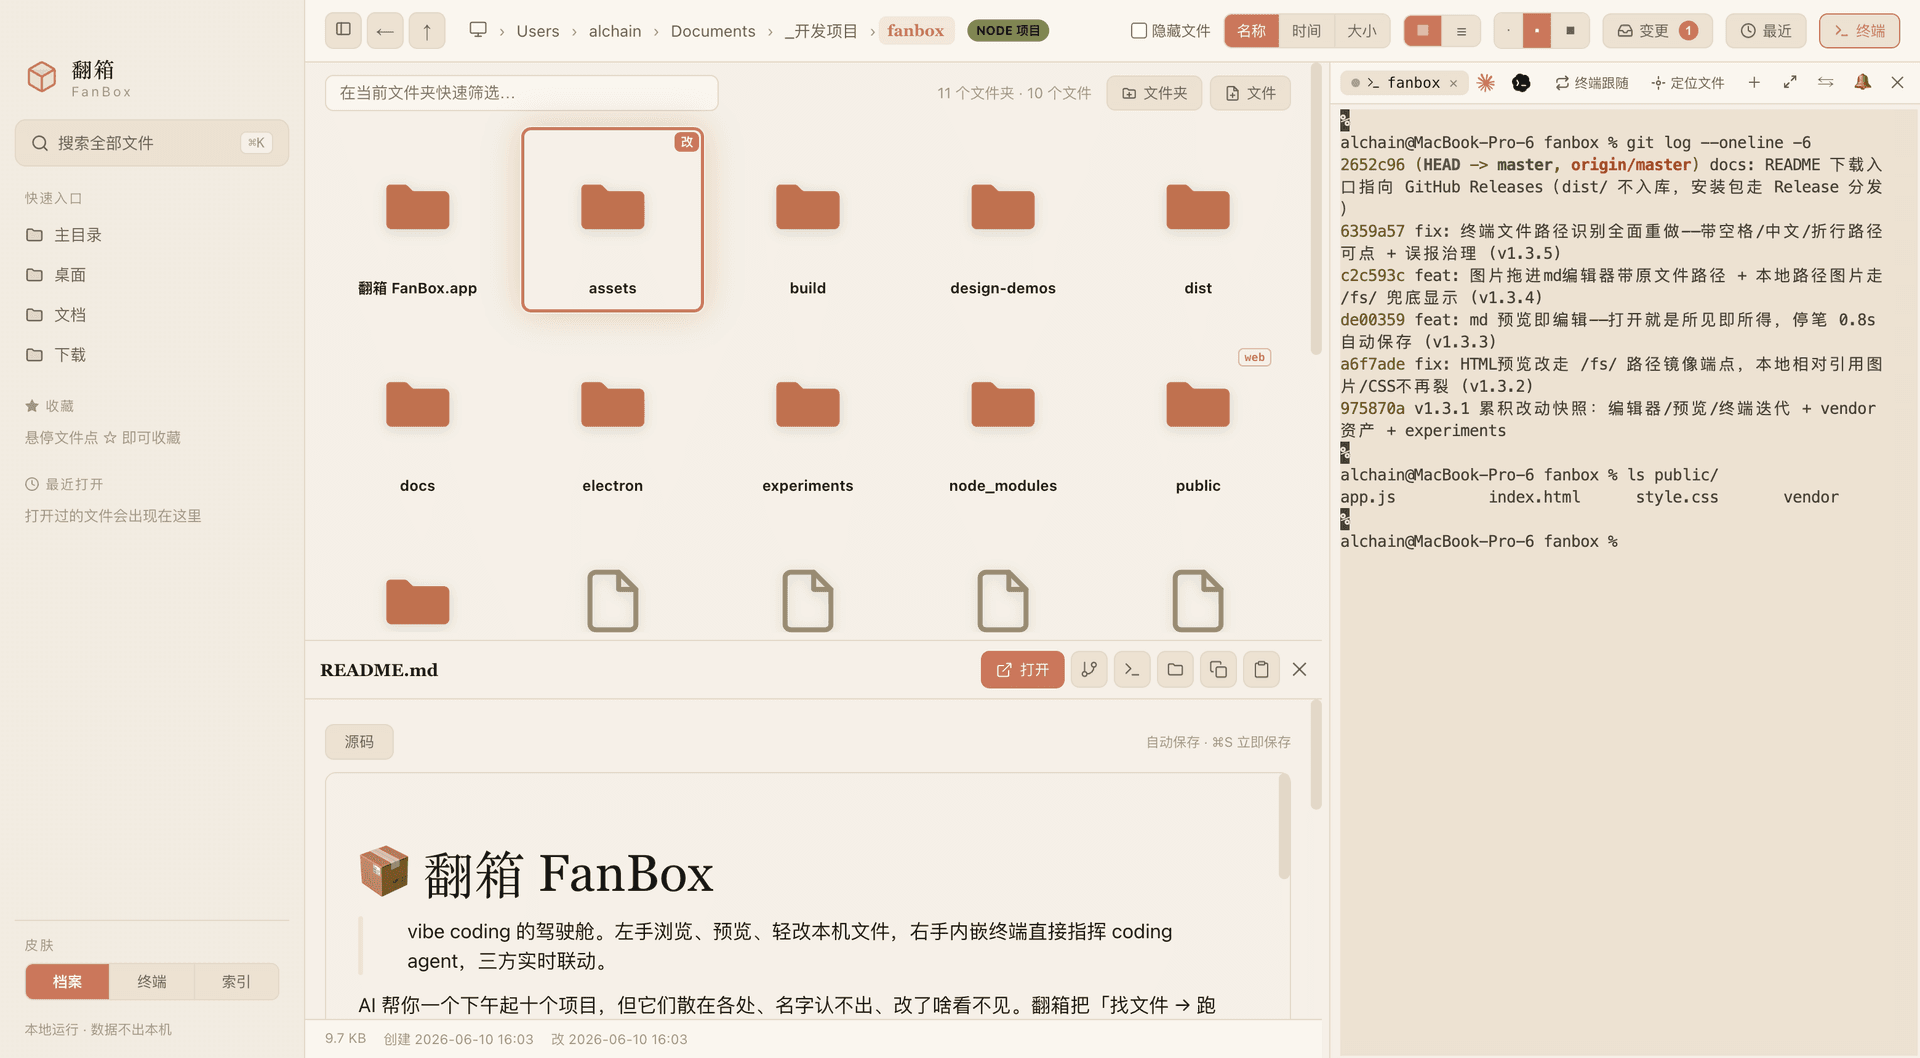Reveal README.md in folder icon
Viewport: 1920px width, 1058px height.
point(1175,669)
